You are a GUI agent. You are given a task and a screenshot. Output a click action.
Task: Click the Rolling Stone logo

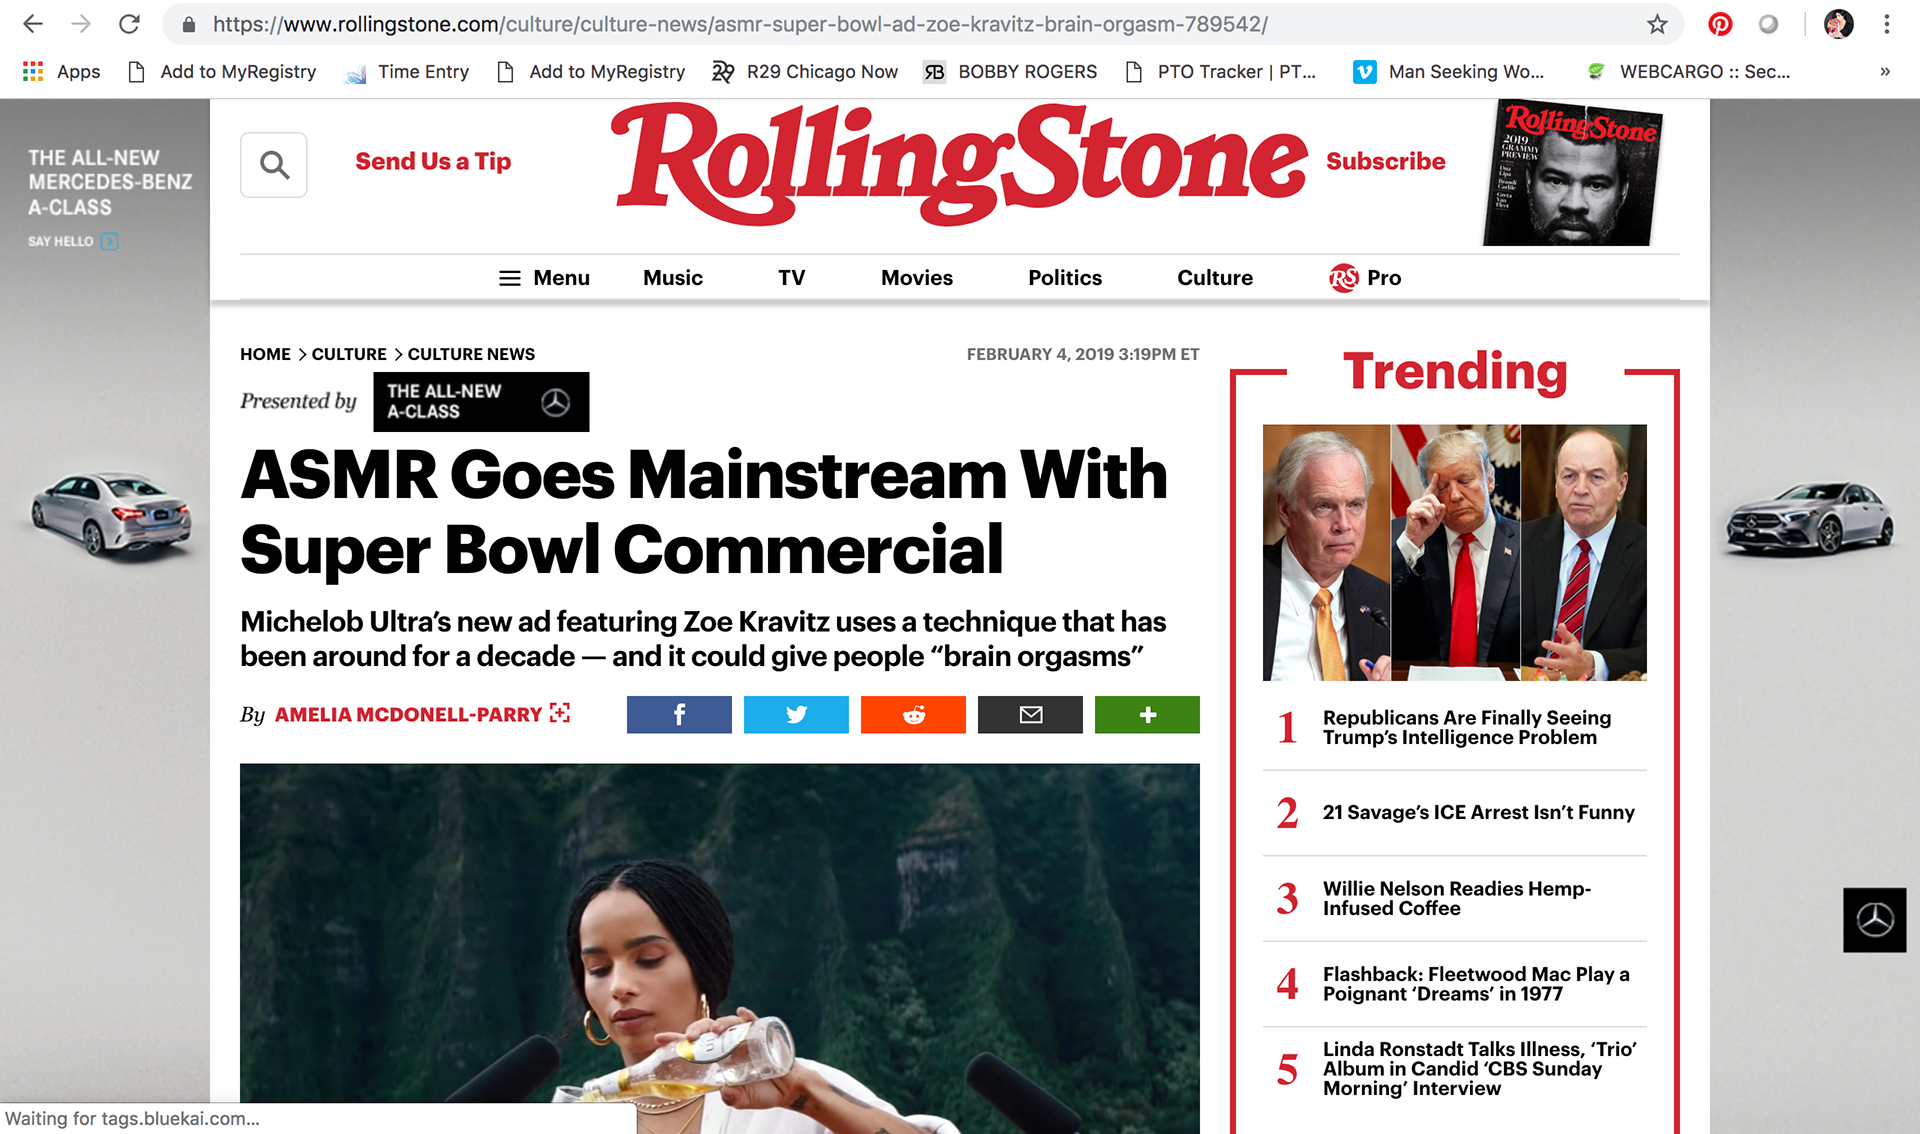pos(960,165)
